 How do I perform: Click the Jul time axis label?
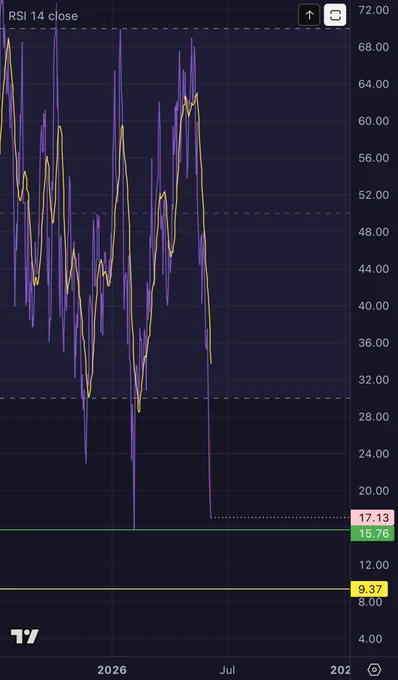227,670
